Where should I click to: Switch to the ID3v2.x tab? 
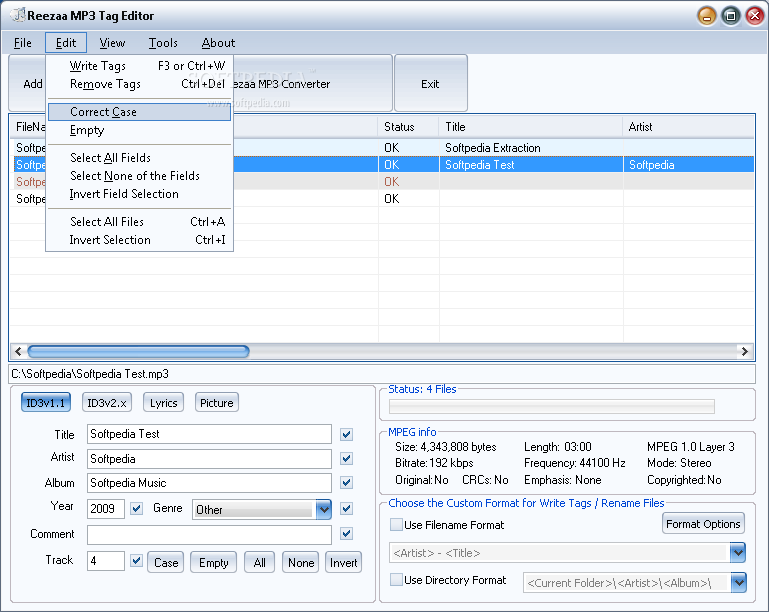tap(106, 403)
